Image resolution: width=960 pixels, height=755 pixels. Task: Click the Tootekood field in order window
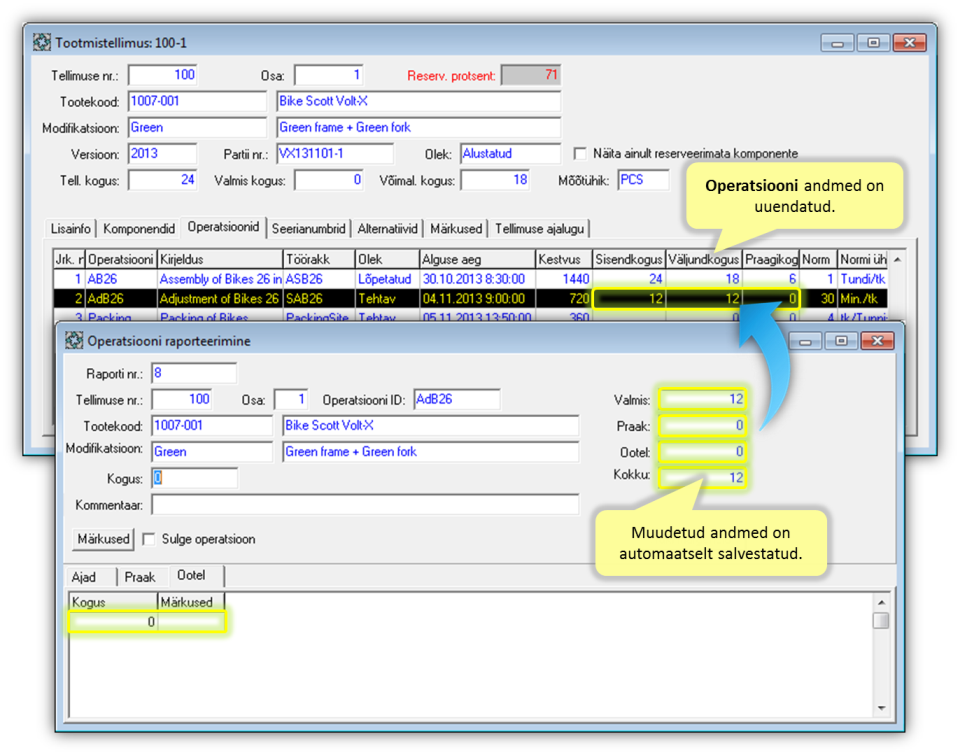(197, 102)
